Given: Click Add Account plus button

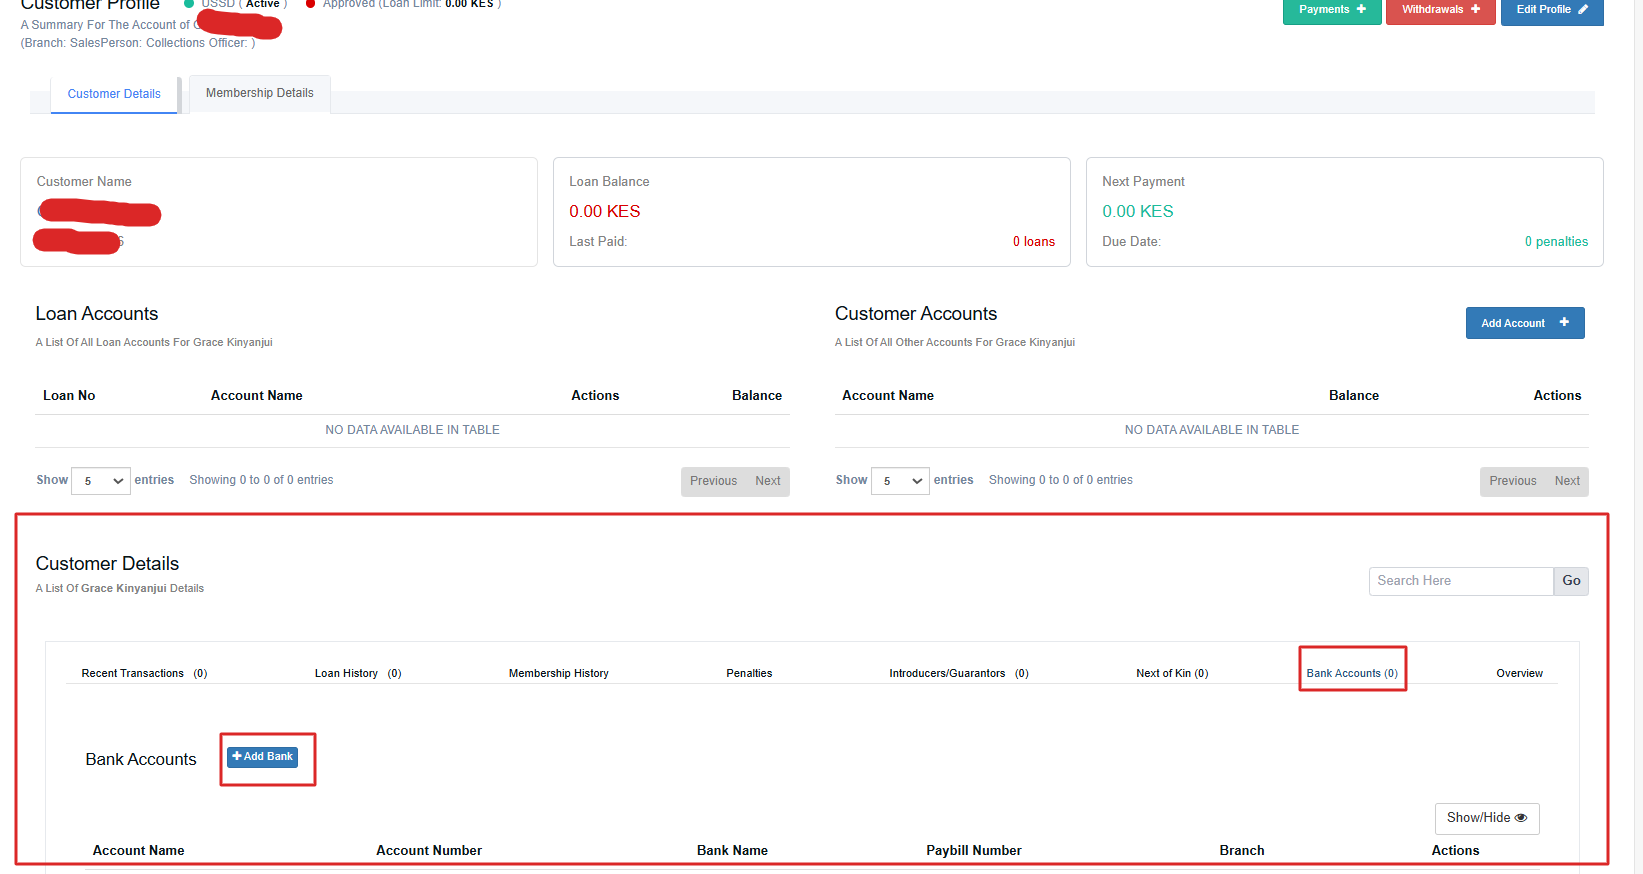Looking at the screenshot, I should [x=1524, y=323].
